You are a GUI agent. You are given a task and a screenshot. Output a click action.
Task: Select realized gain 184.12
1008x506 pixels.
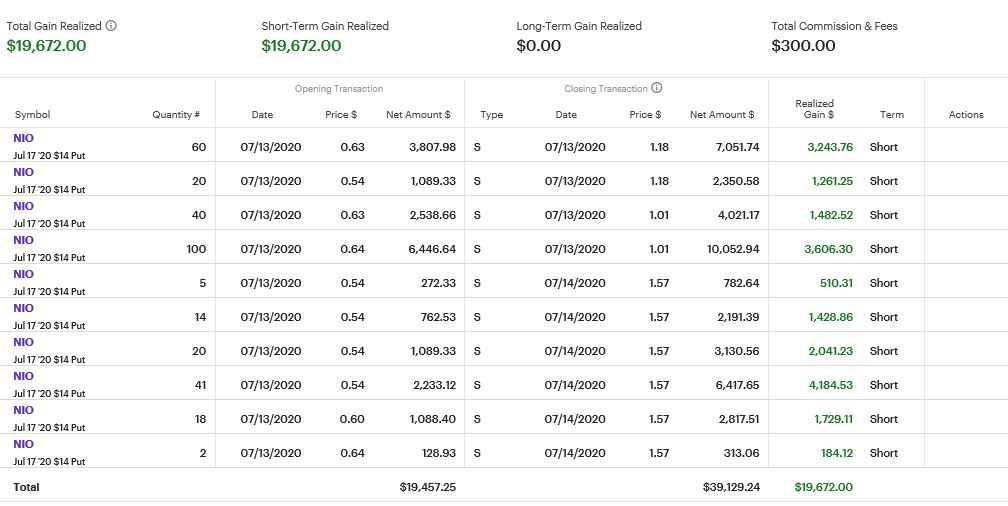pos(837,454)
